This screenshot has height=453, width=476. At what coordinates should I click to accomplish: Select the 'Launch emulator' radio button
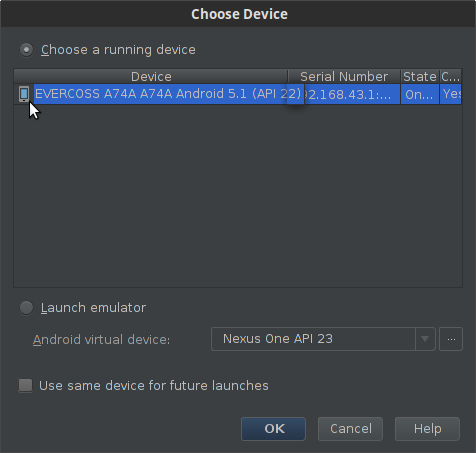pyautogui.click(x=26, y=308)
